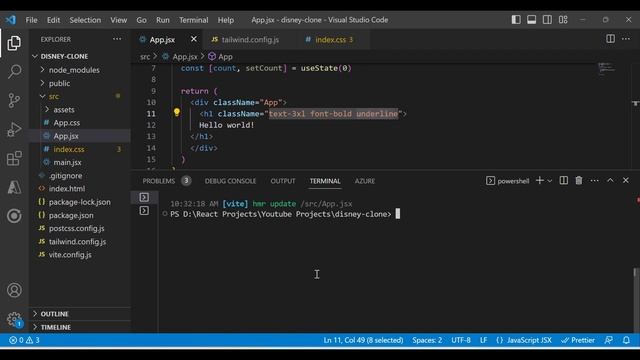Click Prettier in the status bar
The image size is (640, 360).
click(x=578, y=340)
